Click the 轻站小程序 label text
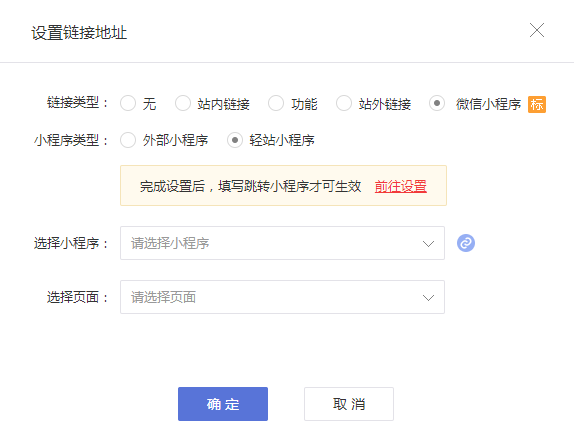The height and width of the screenshot is (445, 574). pos(282,141)
